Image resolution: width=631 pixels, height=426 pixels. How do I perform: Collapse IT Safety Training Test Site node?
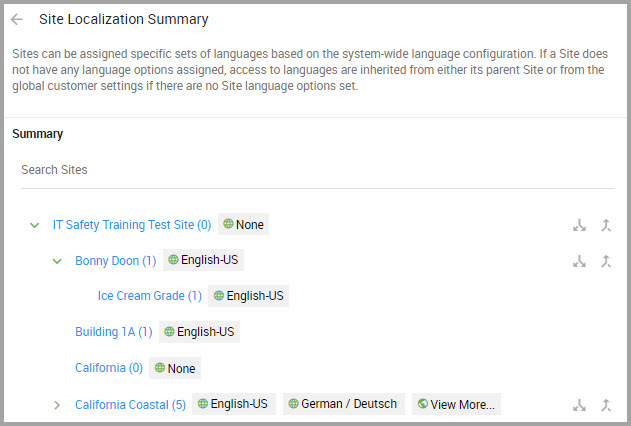click(x=35, y=225)
